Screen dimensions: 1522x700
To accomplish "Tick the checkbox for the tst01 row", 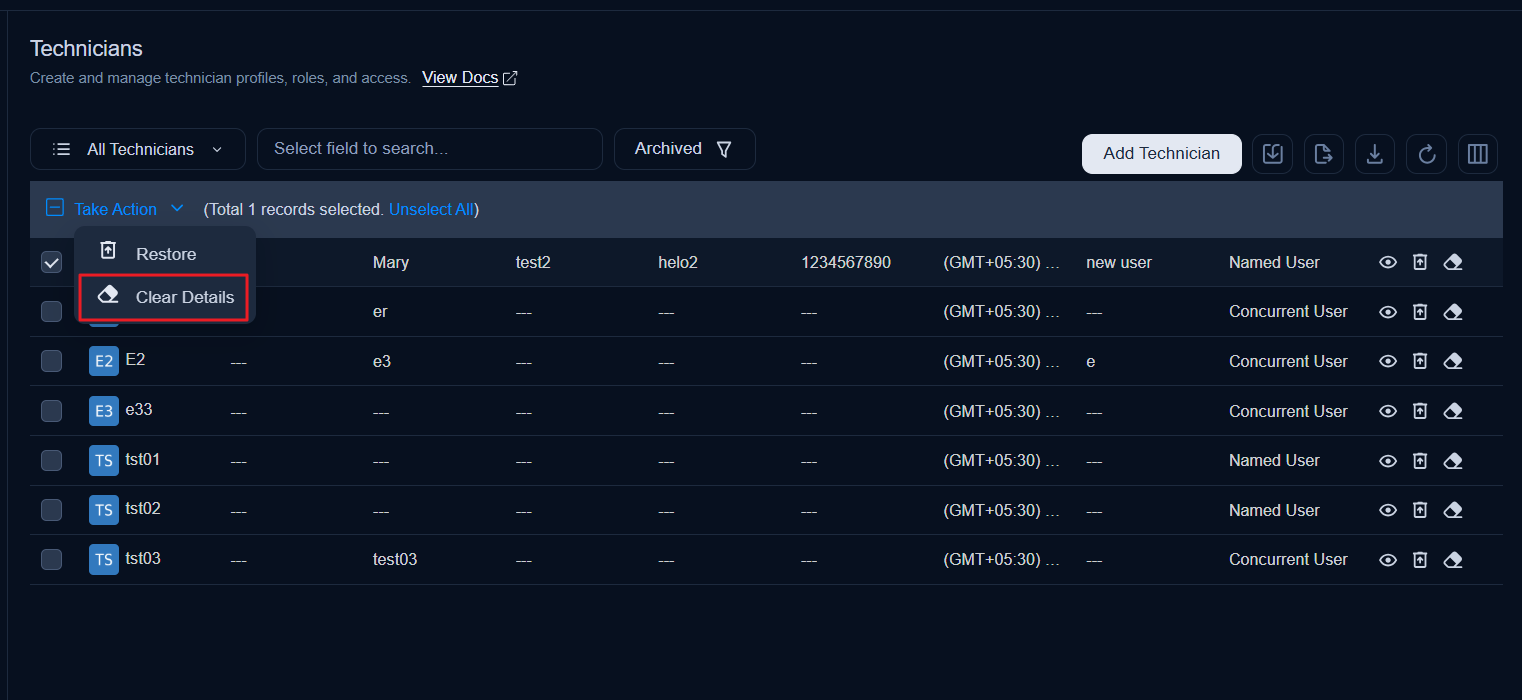I will click(51, 460).
